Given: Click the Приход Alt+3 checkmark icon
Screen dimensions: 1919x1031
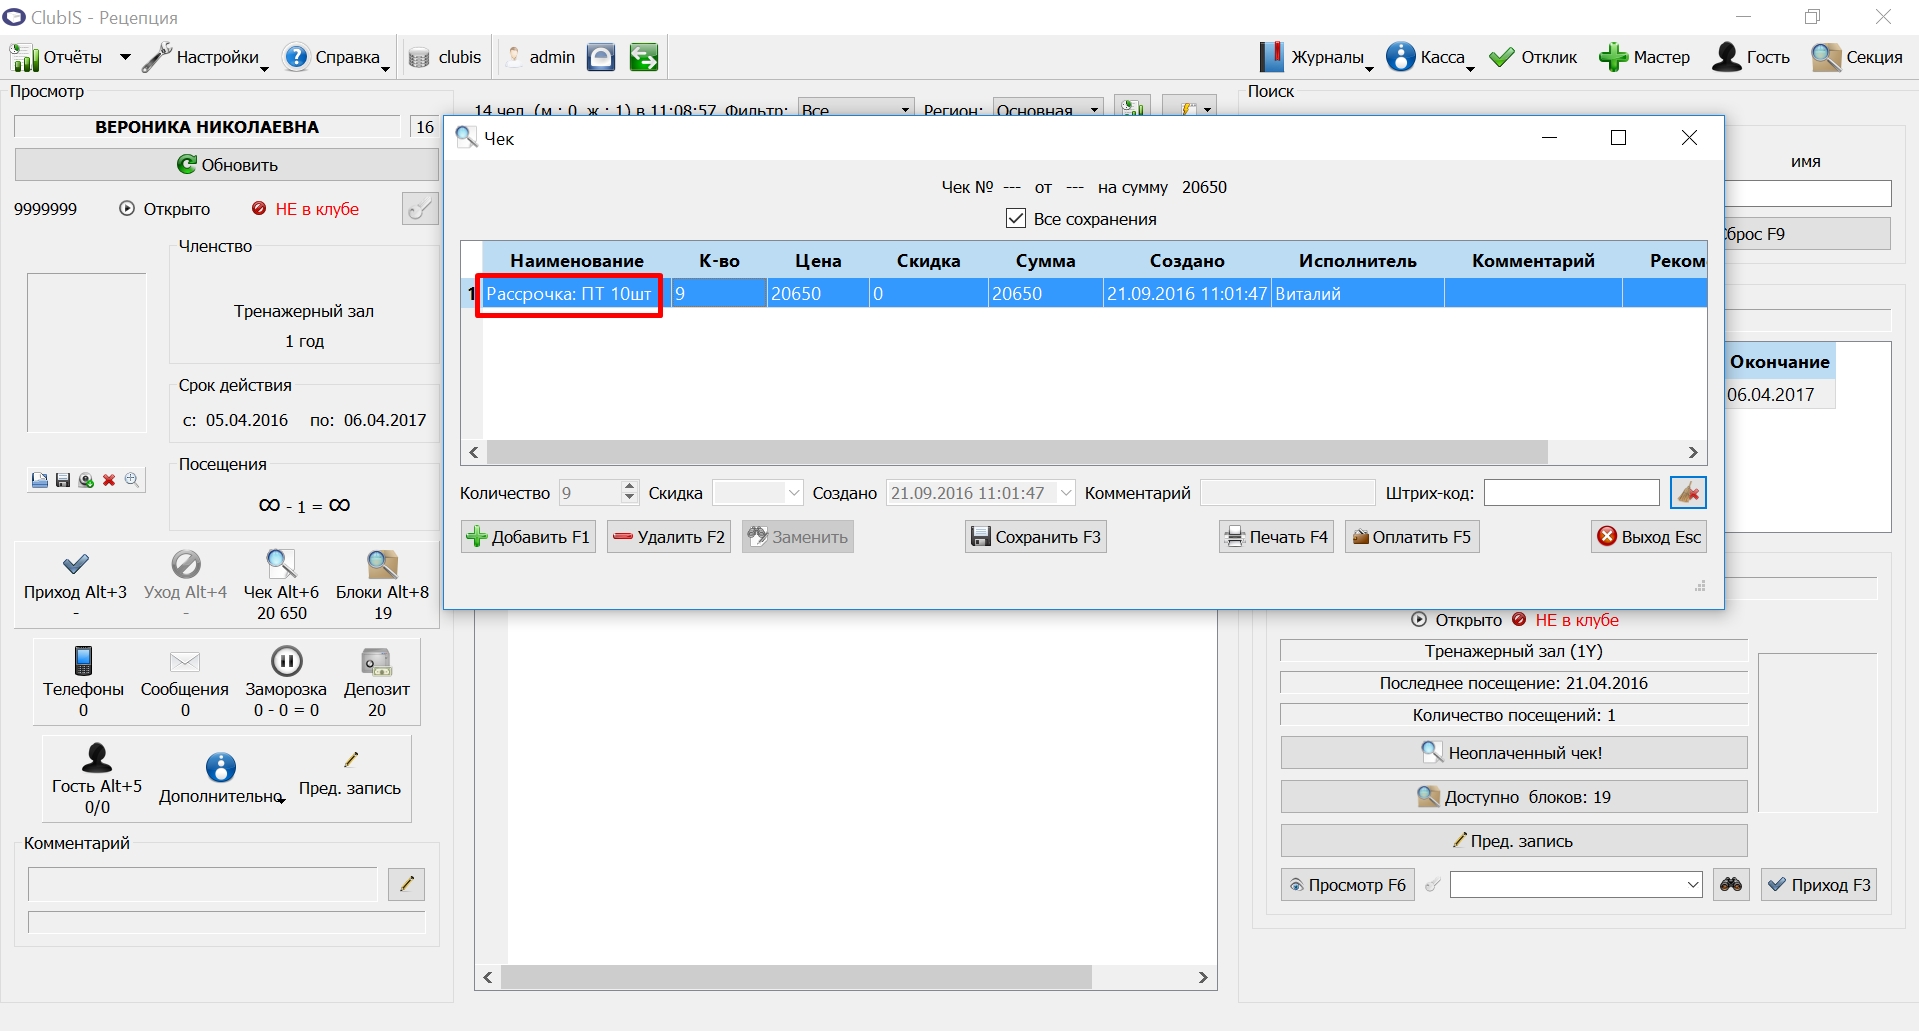Looking at the screenshot, I should coord(75,564).
